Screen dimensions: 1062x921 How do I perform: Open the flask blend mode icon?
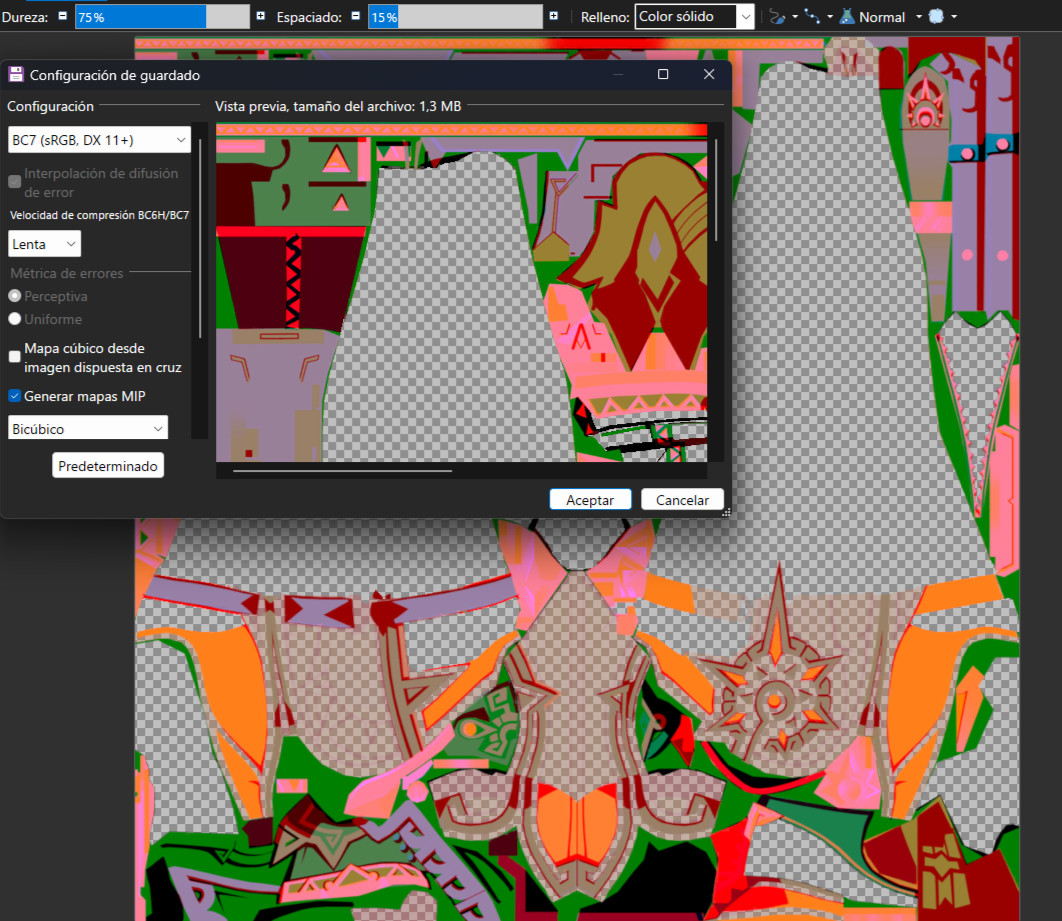click(x=847, y=16)
